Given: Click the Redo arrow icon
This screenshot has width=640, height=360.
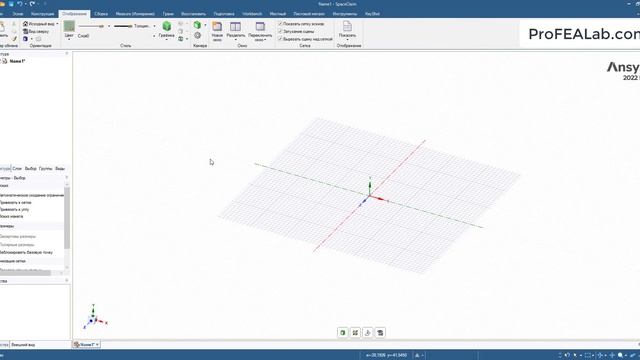Looking at the screenshot, I should click(32, 4).
